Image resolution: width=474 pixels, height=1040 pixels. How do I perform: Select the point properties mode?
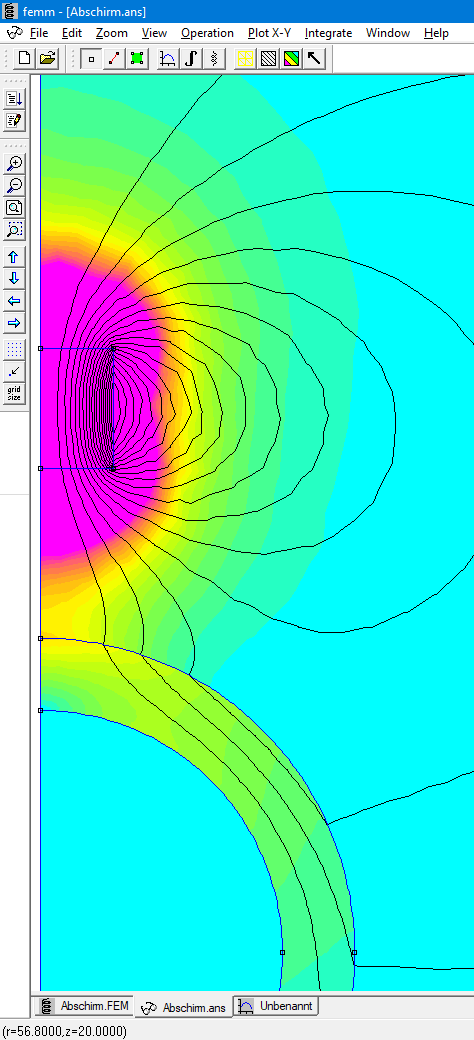pyautogui.click(x=91, y=58)
